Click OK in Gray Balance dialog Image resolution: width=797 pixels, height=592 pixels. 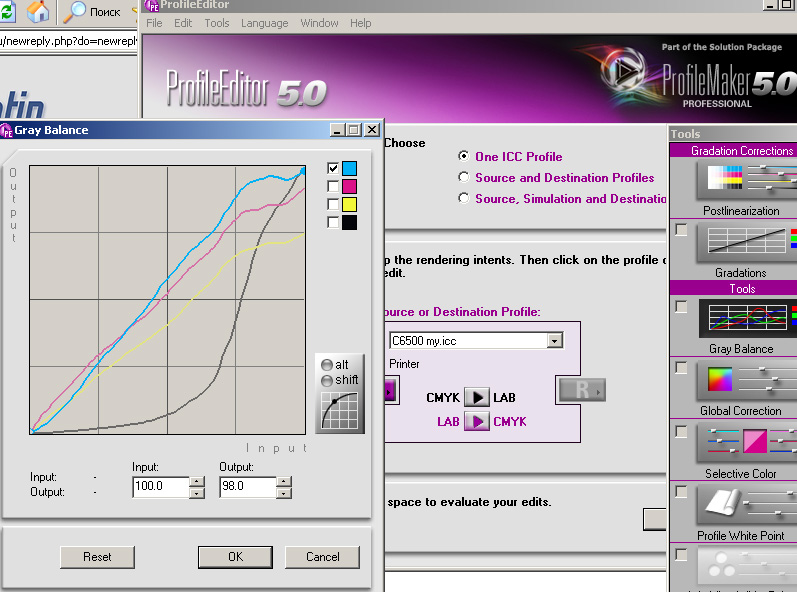(235, 557)
